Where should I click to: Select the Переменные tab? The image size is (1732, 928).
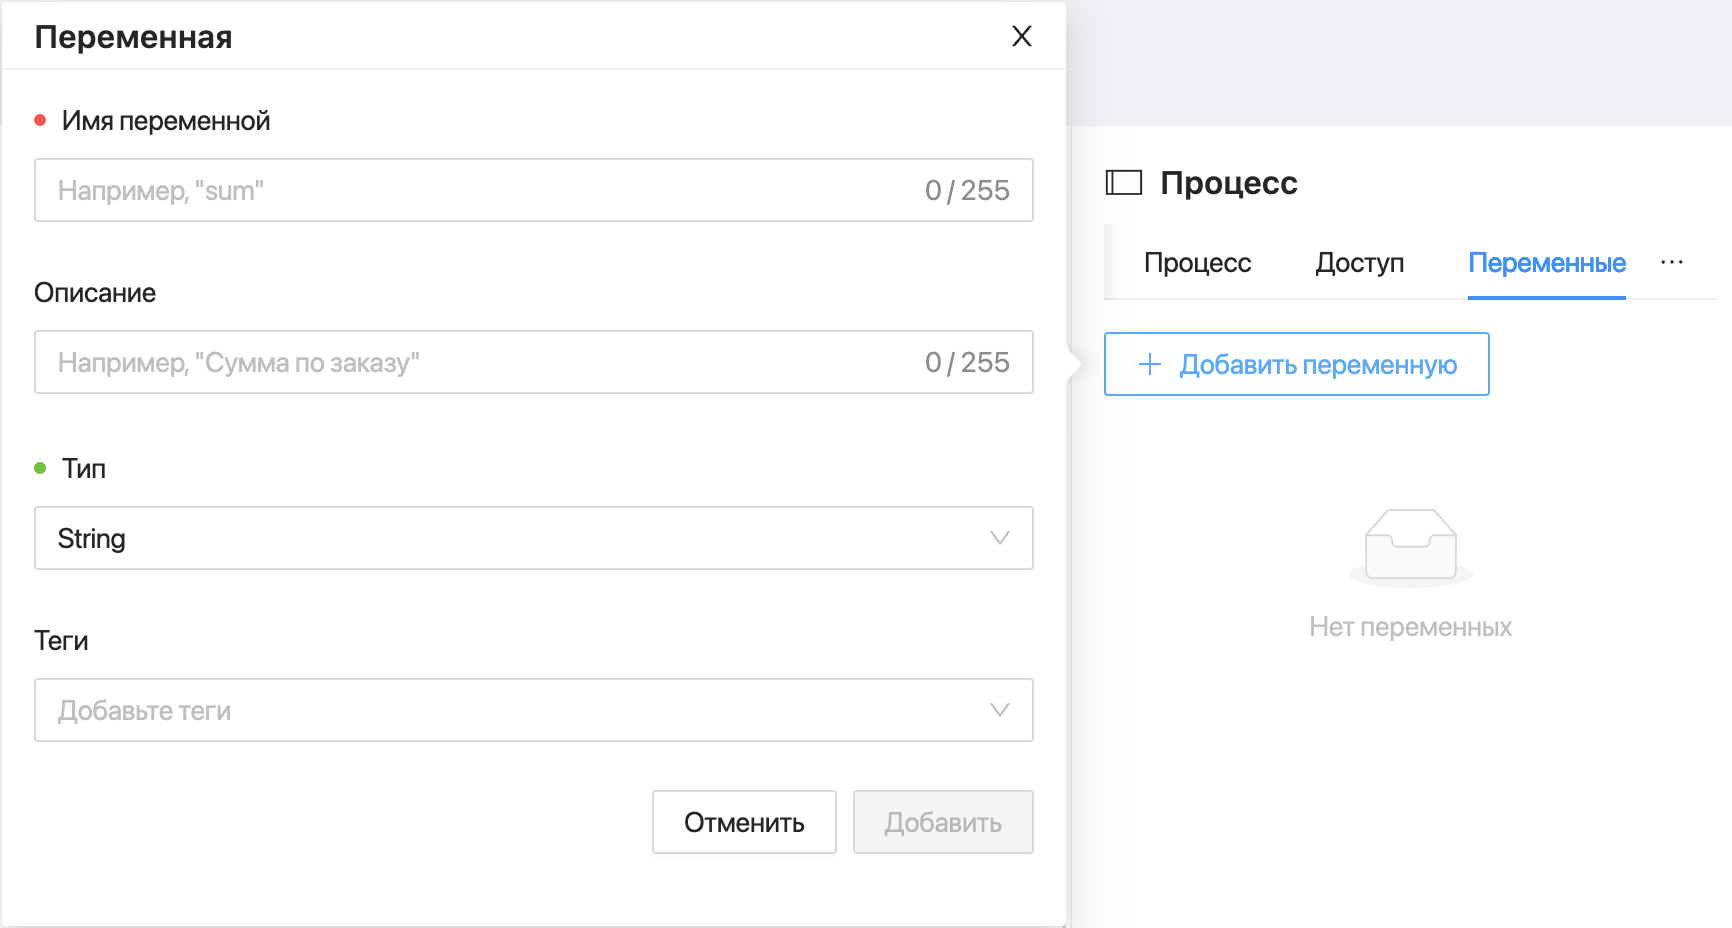(x=1546, y=263)
